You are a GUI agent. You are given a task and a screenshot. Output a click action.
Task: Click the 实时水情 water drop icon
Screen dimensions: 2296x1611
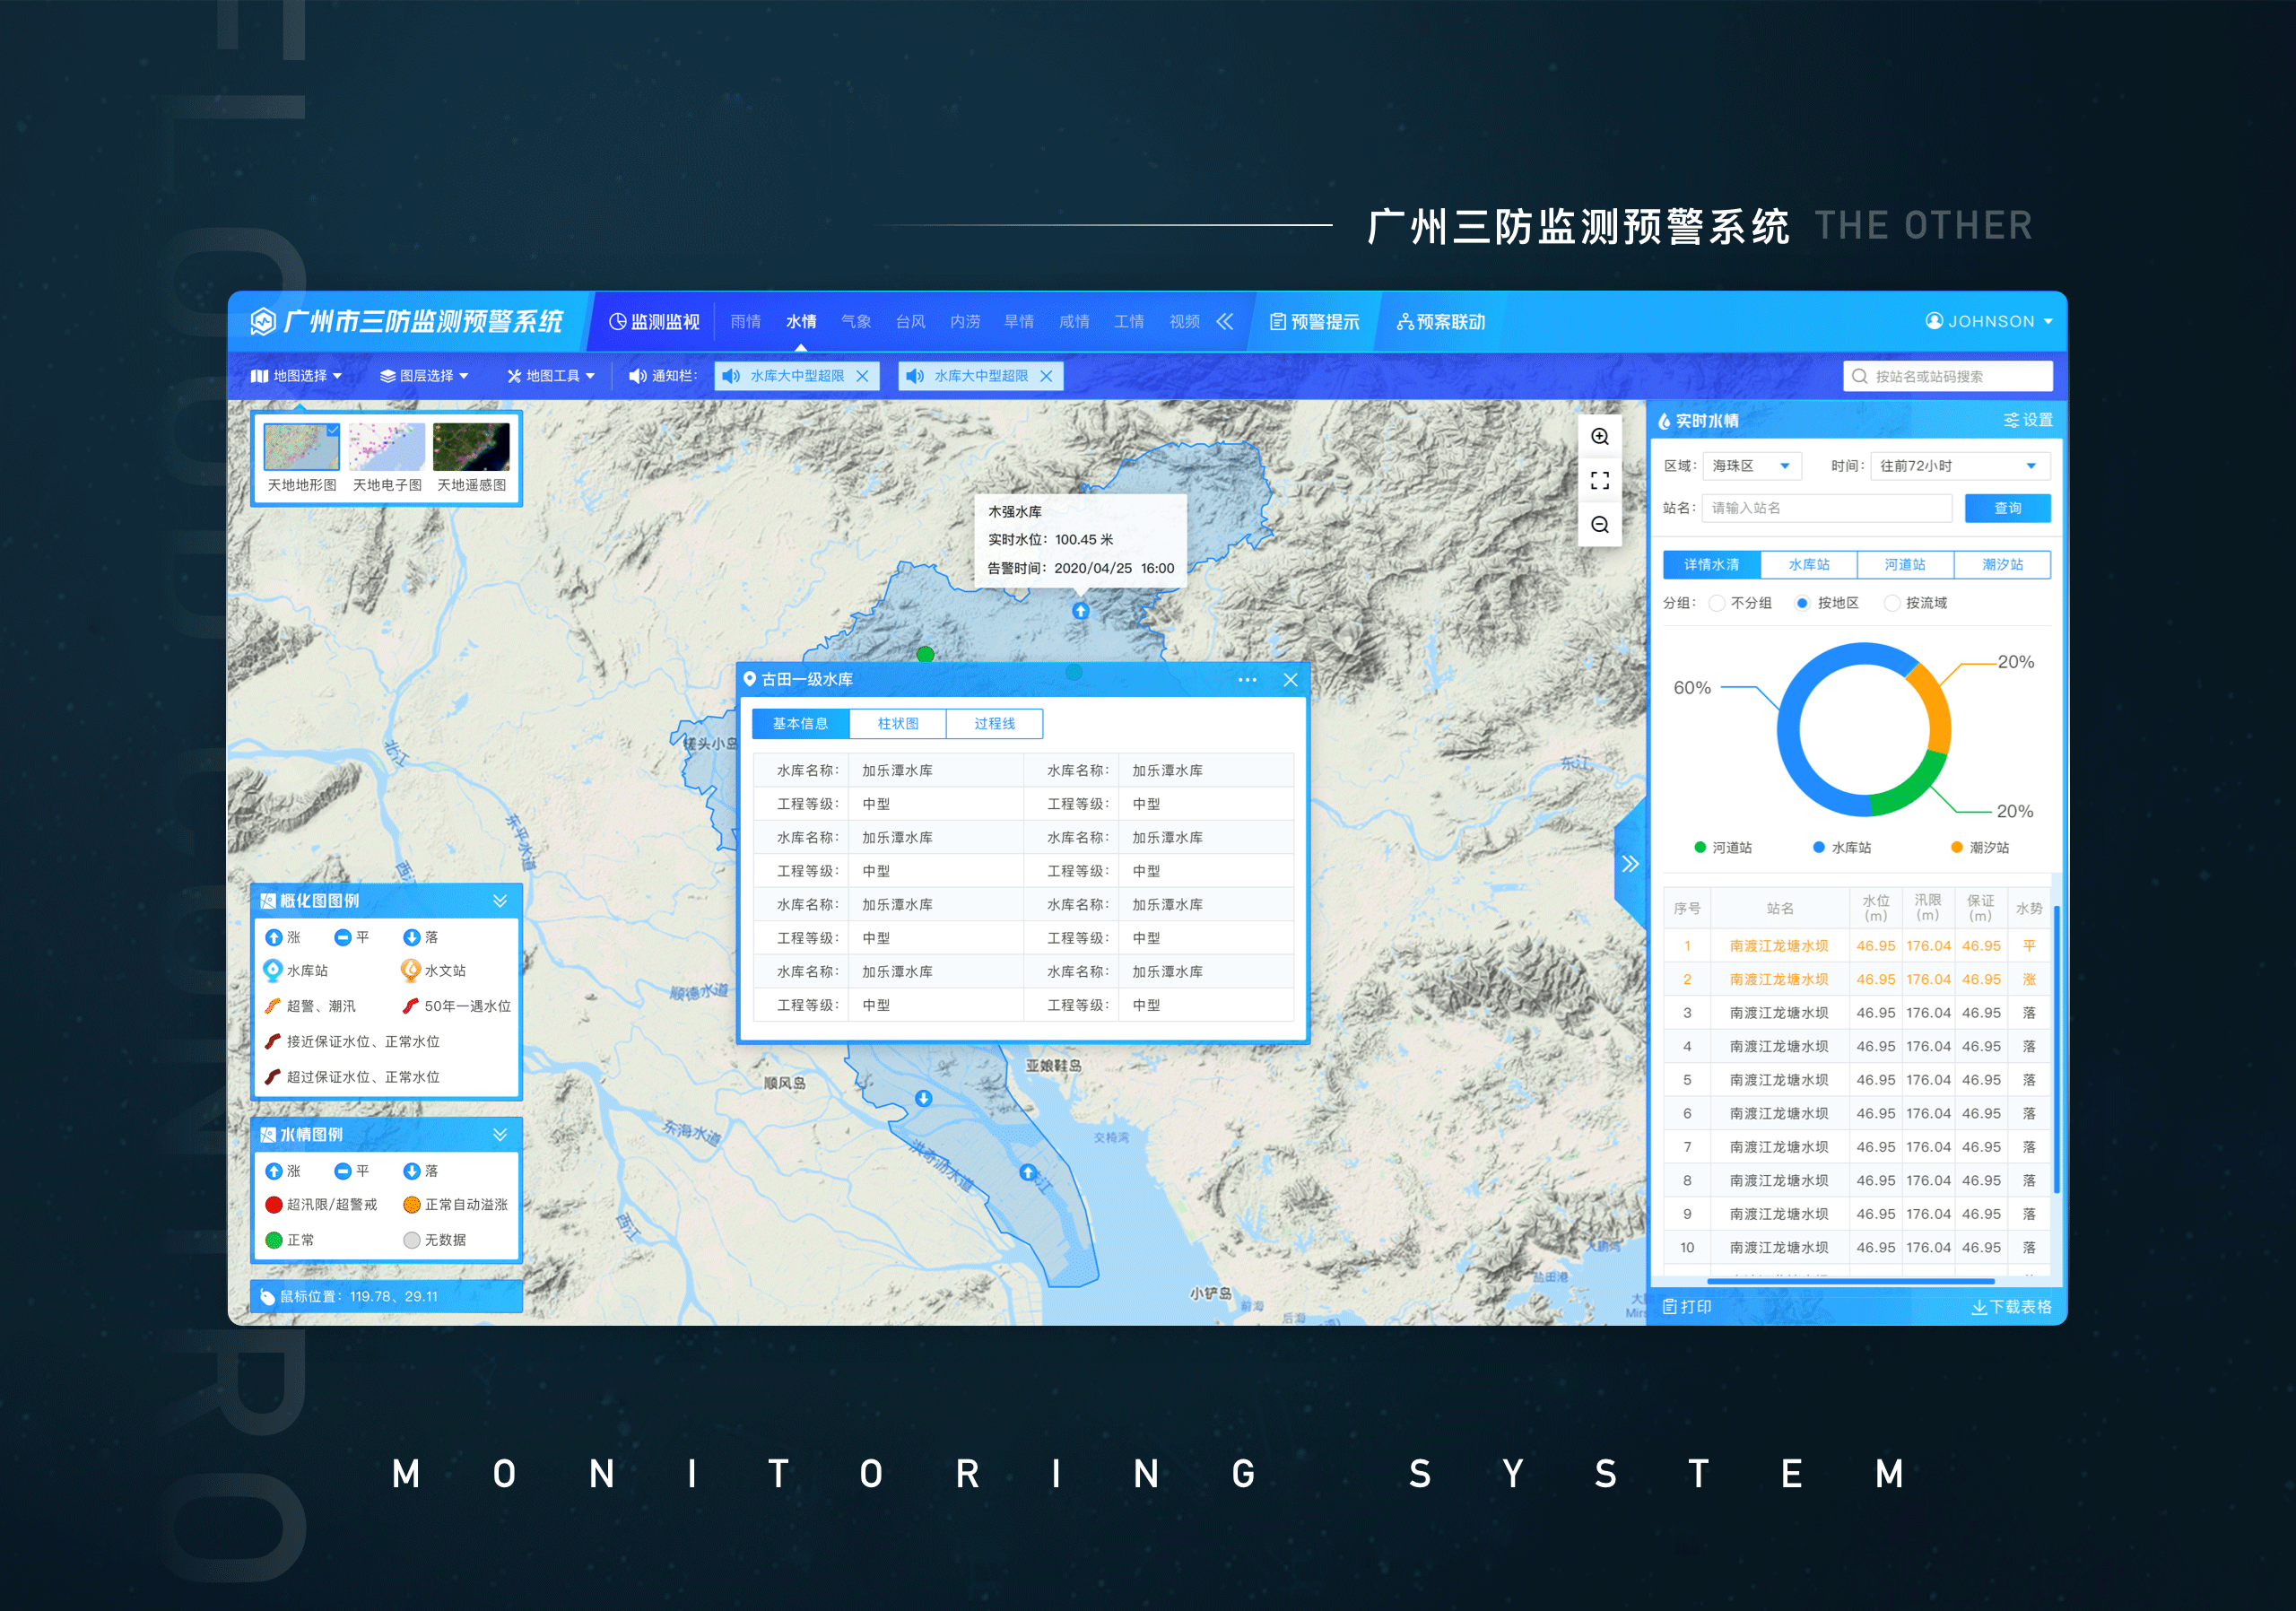click(1664, 421)
